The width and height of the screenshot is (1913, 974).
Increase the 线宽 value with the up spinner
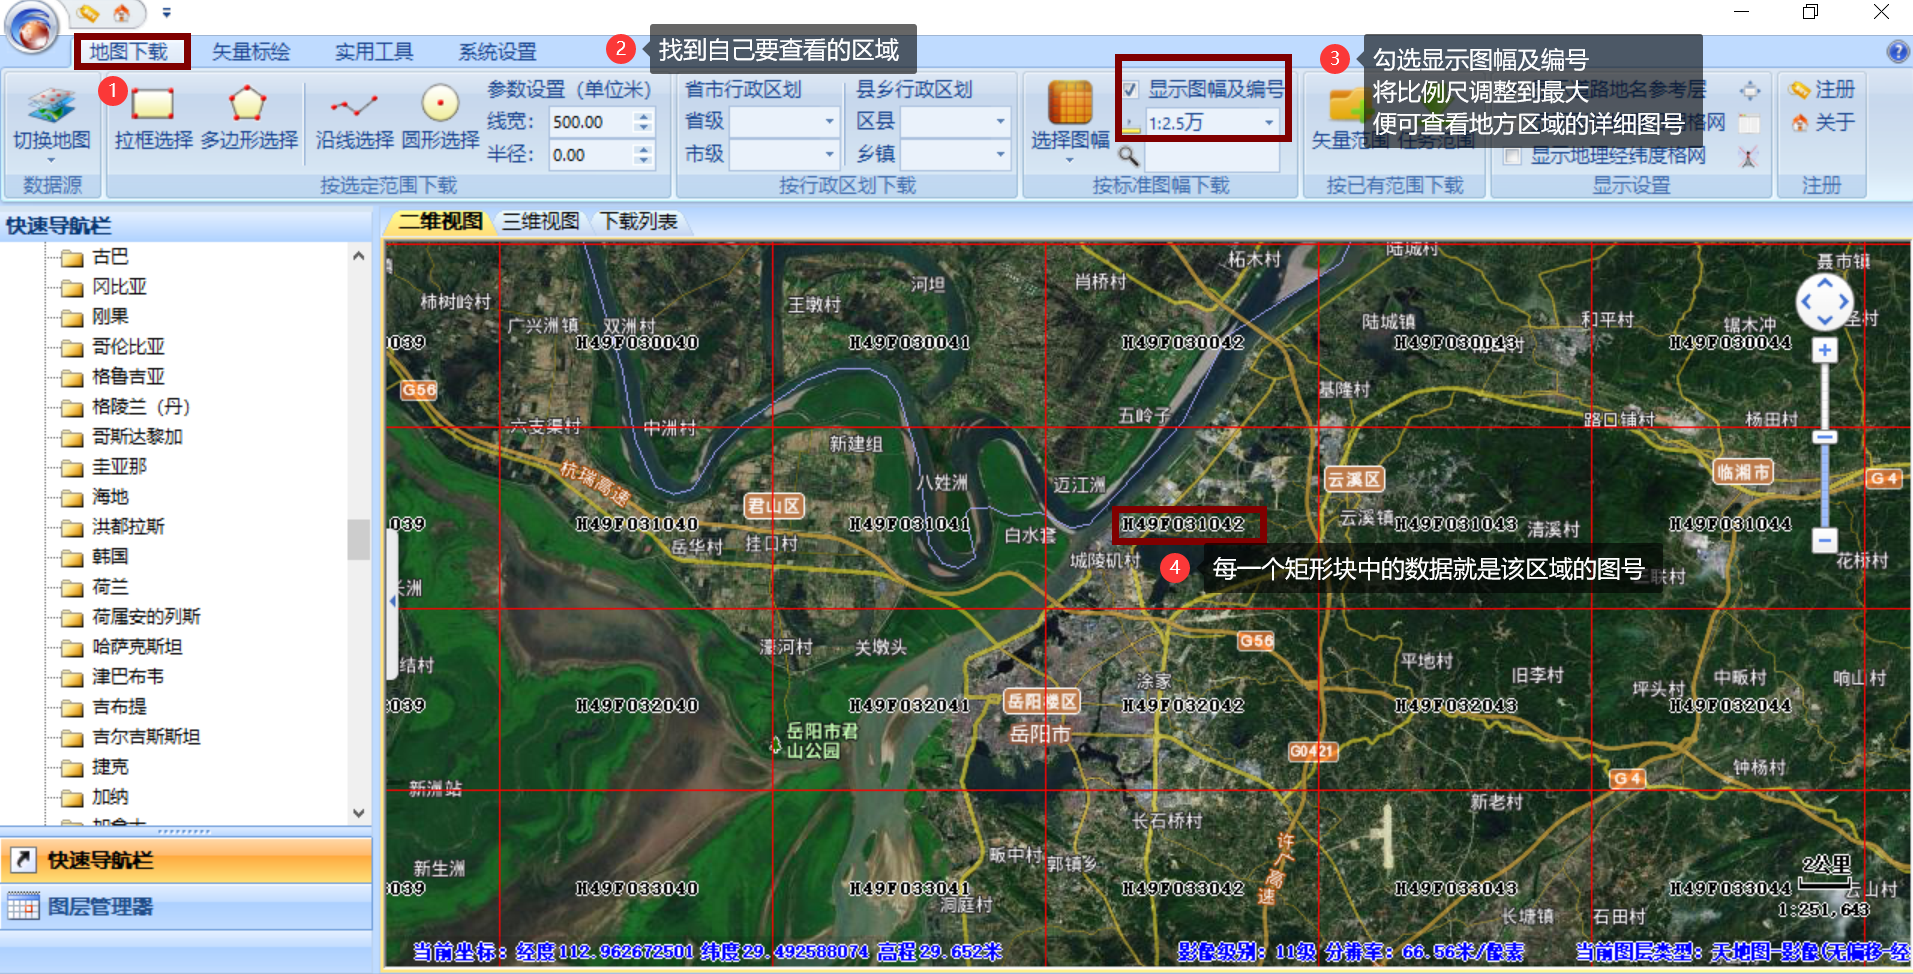coord(643,116)
